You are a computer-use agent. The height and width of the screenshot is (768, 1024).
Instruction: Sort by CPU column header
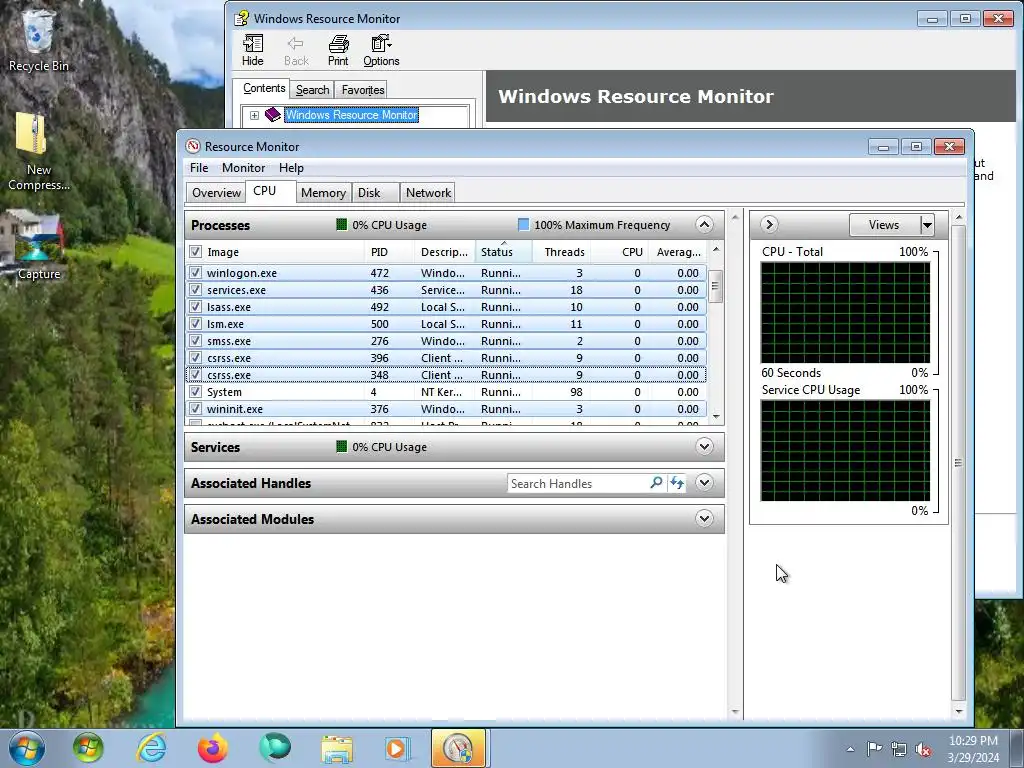pyautogui.click(x=620, y=251)
